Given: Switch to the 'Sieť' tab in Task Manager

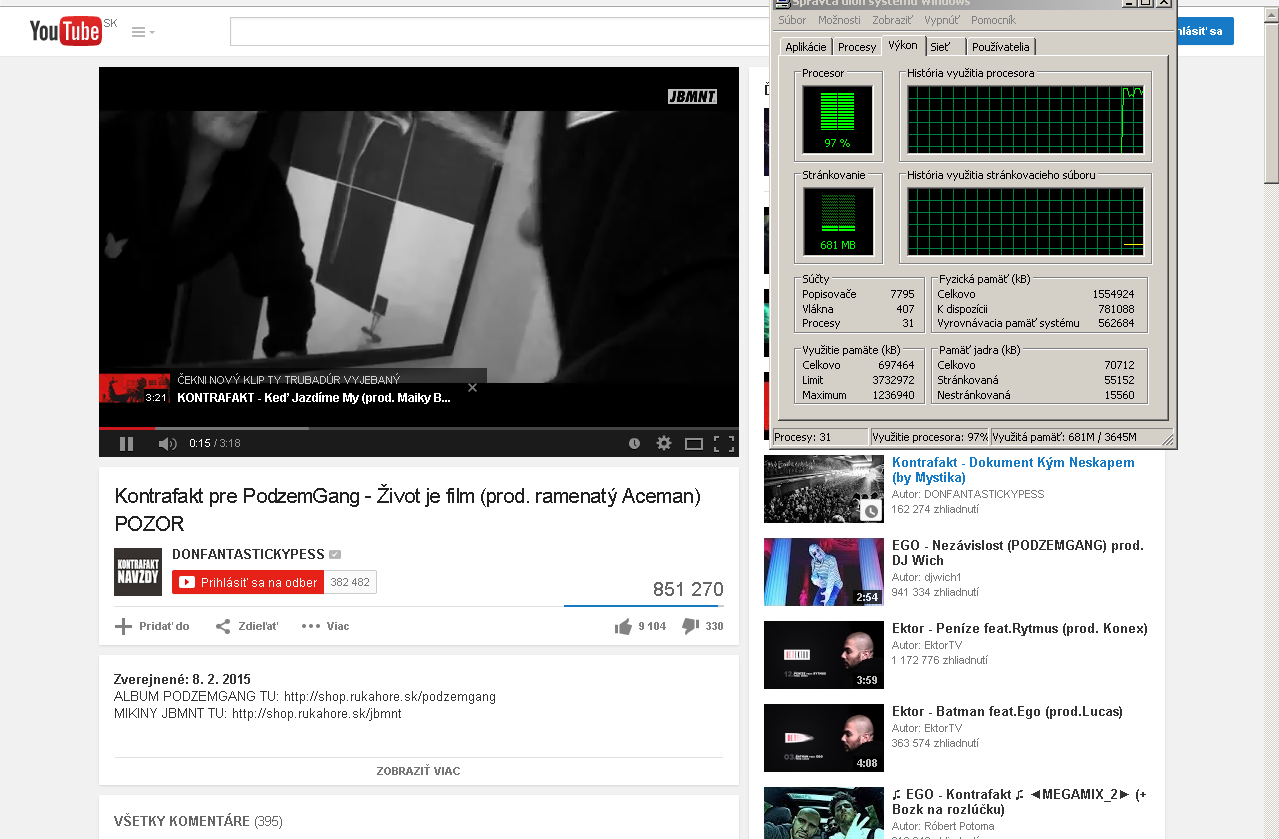Looking at the screenshot, I should 945,47.
